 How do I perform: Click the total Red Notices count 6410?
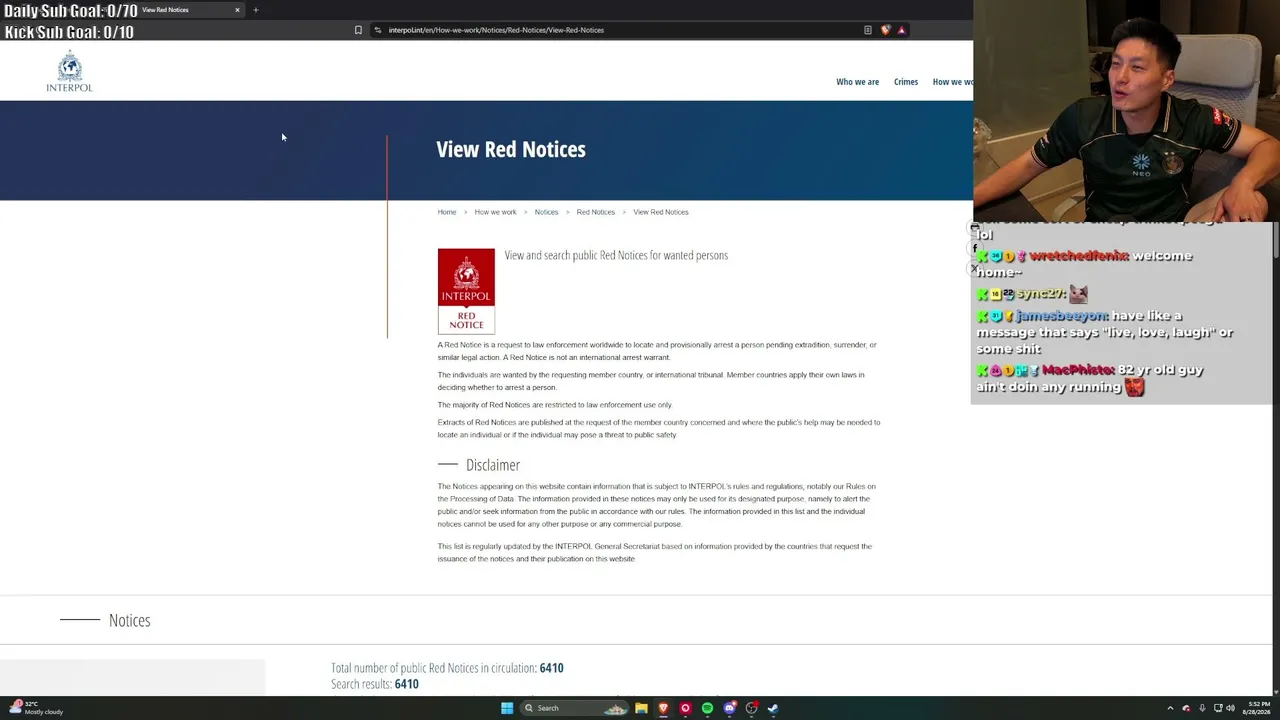point(551,668)
